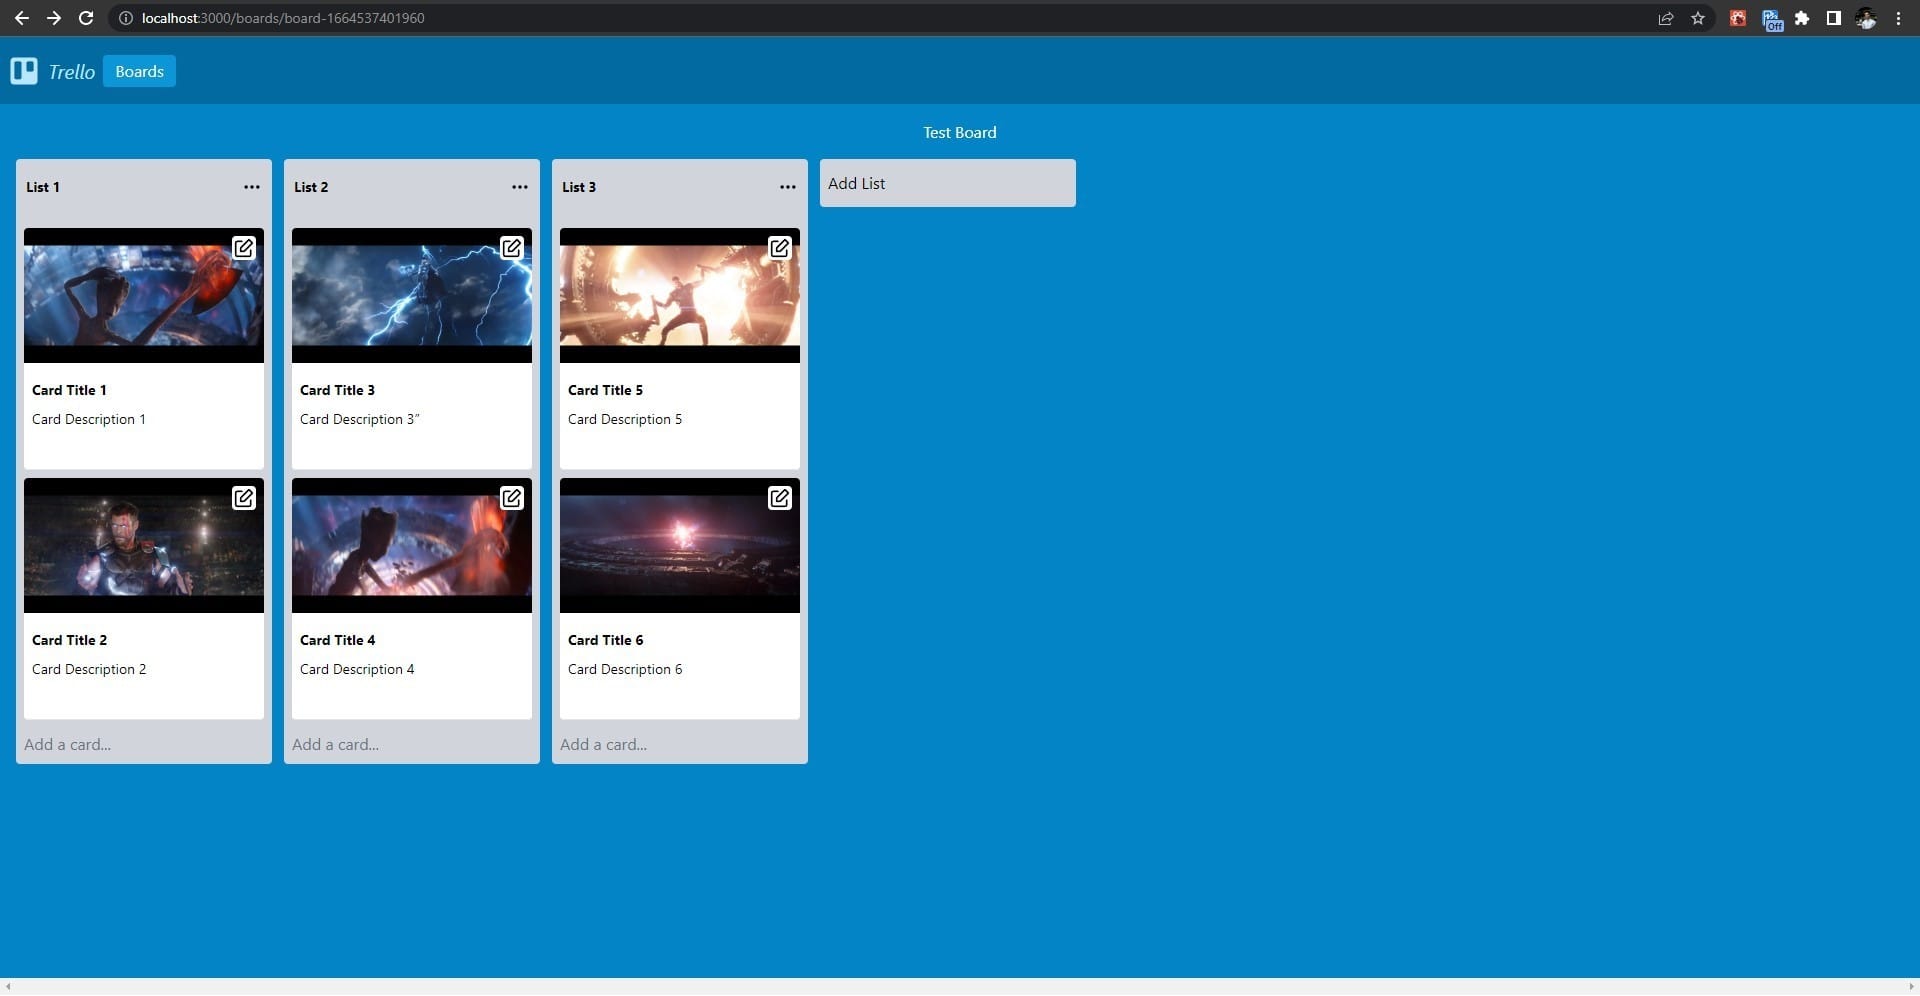Expand the List 2 options menu
Image resolution: width=1920 pixels, height=996 pixels.
tap(519, 187)
